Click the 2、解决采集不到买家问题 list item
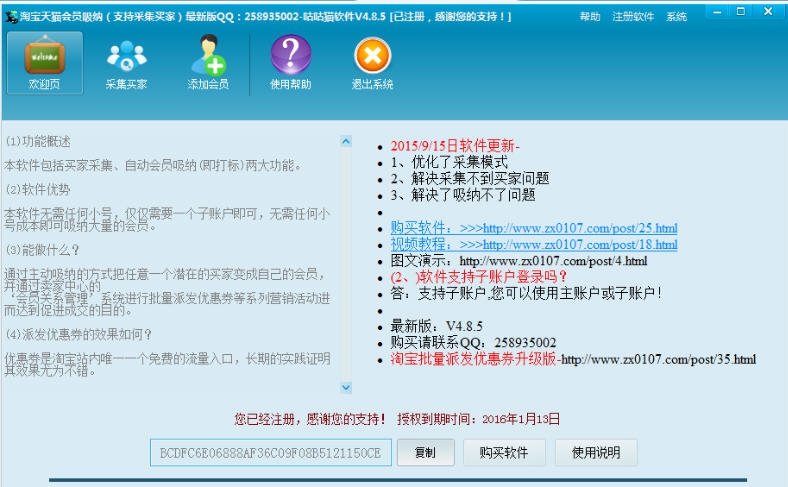Viewport: 788px width, 487px height. [x=469, y=179]
